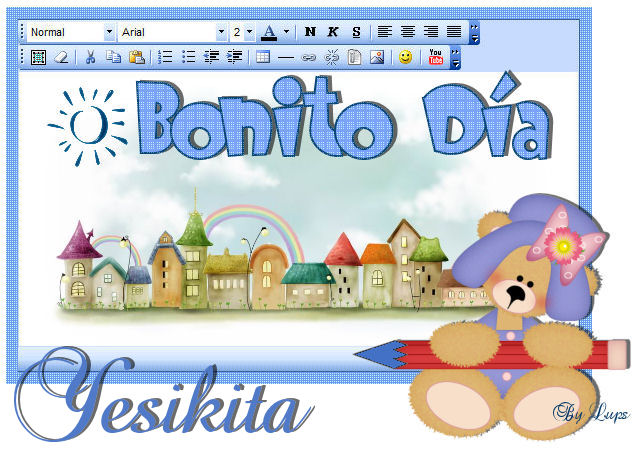This screenshot has height=457, width=636.
Task: Align text to the left
Action: point(385,32)
